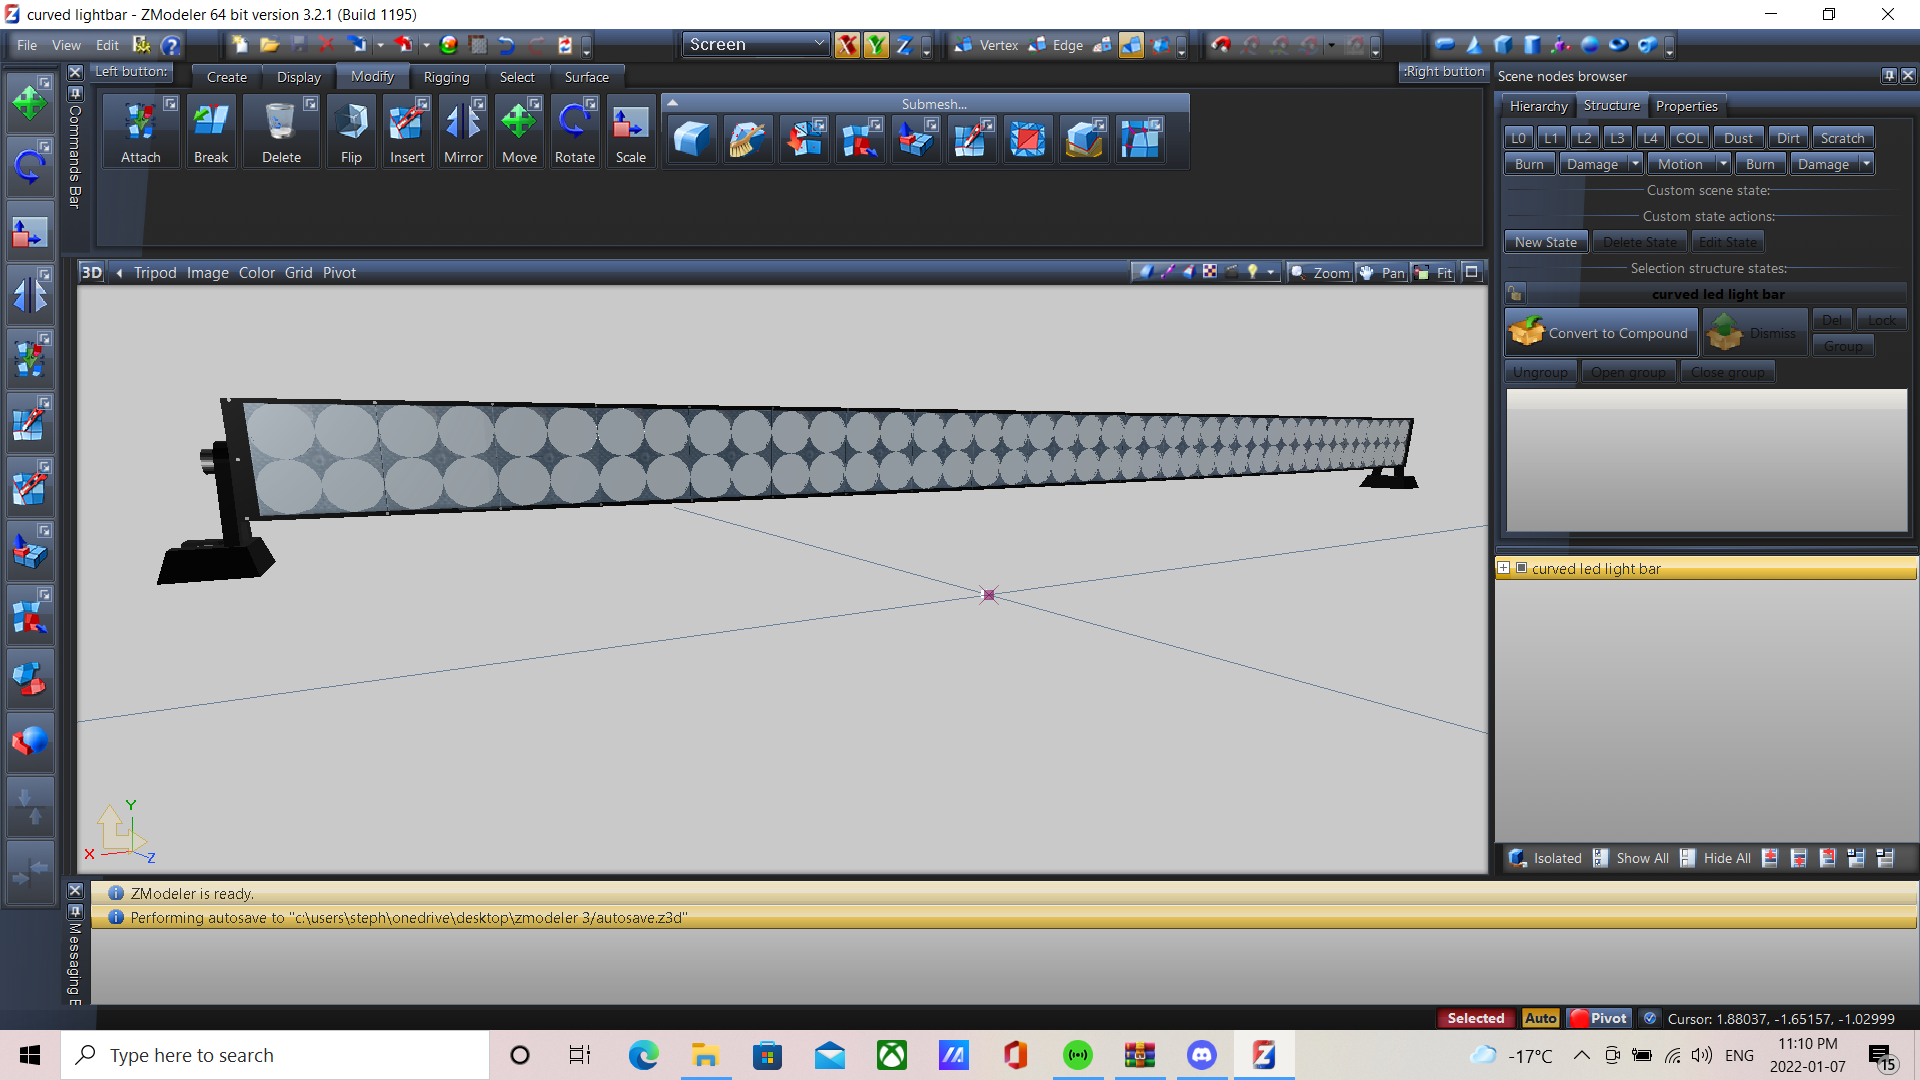Click the Windows taskbar search box
The width and height of the screenshot is (1920, 1080).
[x=275, y=1055]
